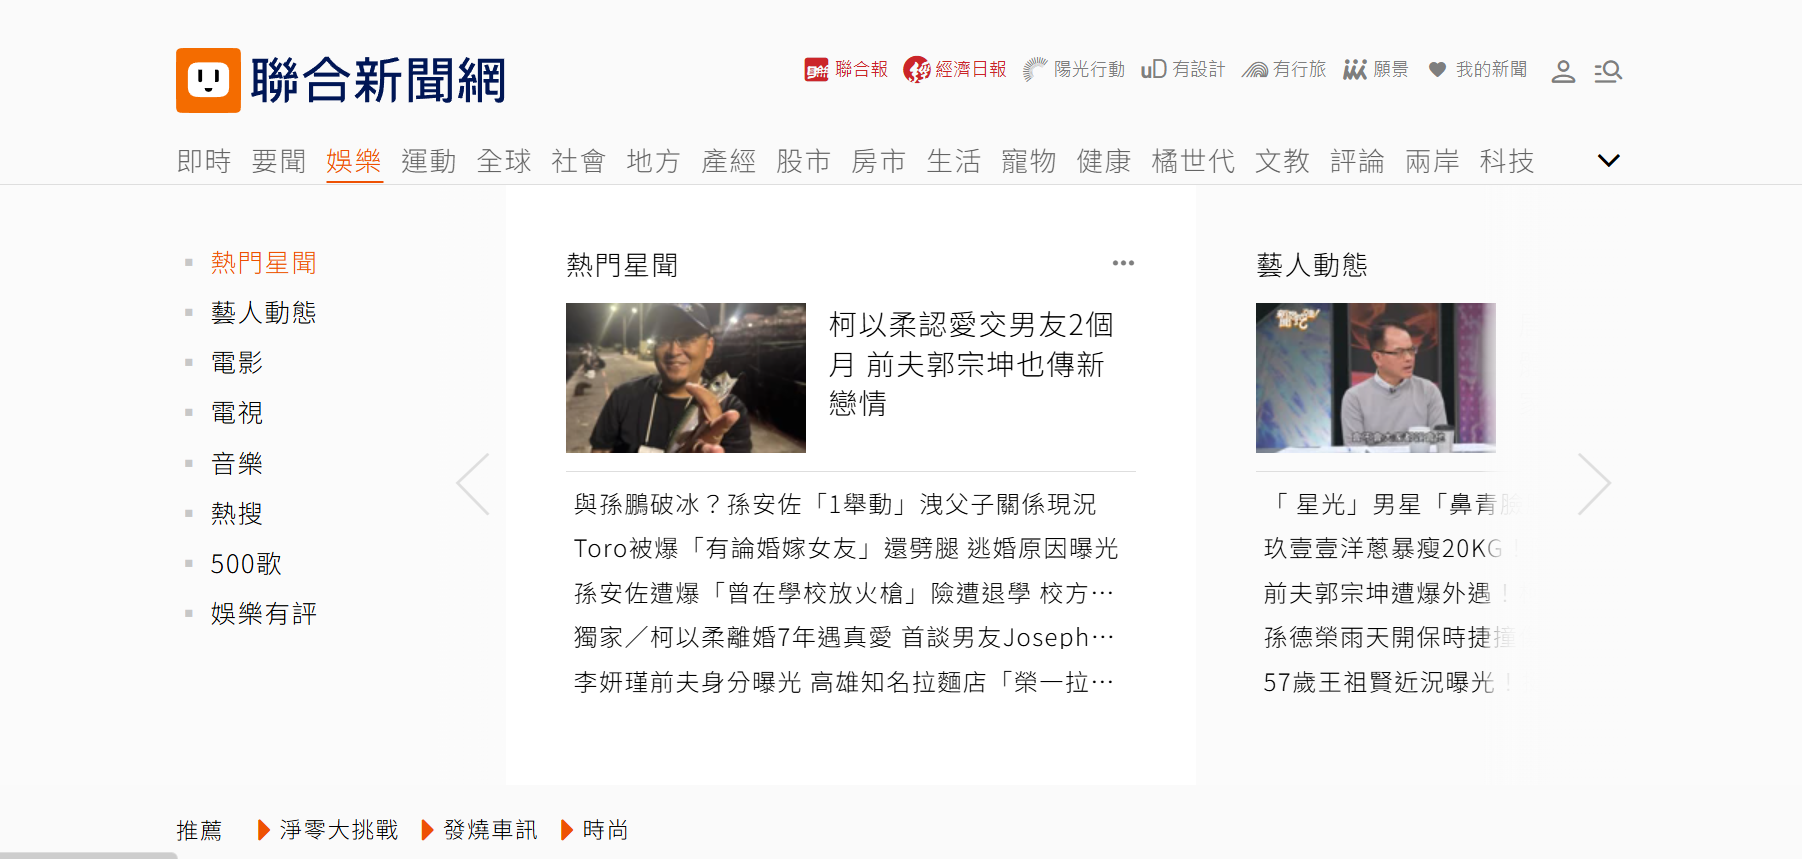Select 電影 in the sidebar list
1802x859 pixels.
point(237,363)
